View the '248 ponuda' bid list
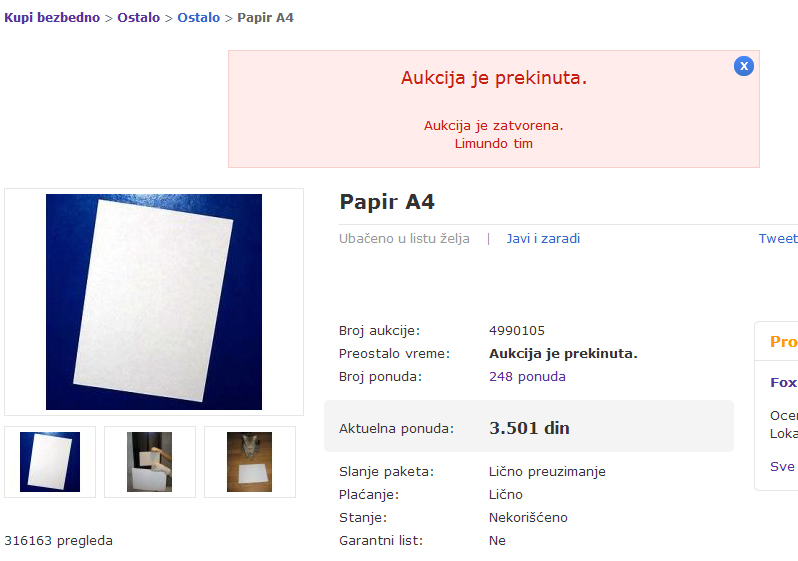The height and width of the screenshot is (561, 798). point(527,377)
